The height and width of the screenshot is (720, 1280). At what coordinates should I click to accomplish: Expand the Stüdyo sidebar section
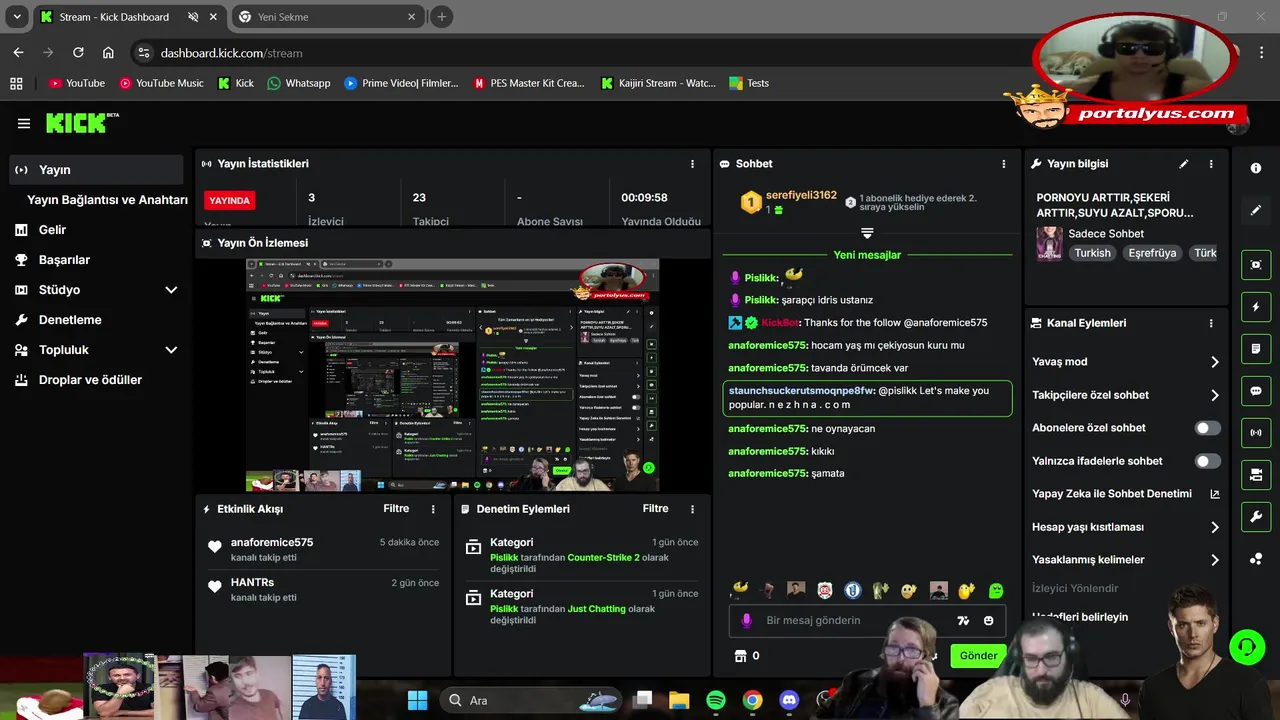click(171, 290)
